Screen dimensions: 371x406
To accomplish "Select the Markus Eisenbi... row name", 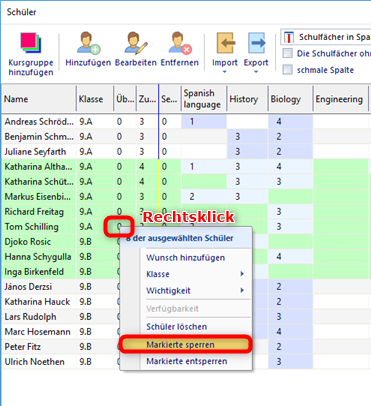I will pyautogui.click(x=38, y=197).
